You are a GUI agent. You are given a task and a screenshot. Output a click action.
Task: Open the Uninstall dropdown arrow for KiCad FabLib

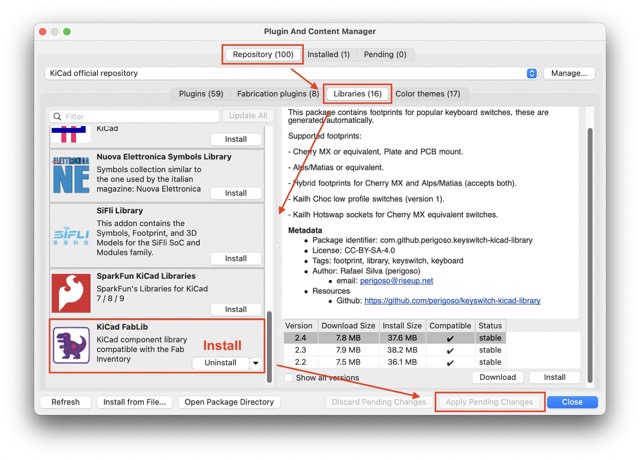256,362
